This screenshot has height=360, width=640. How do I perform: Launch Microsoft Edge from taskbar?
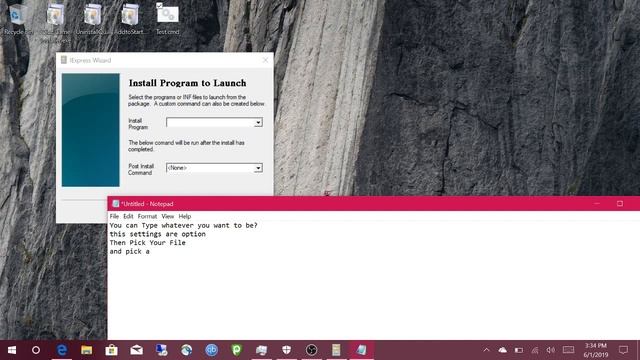pos(62,350)
